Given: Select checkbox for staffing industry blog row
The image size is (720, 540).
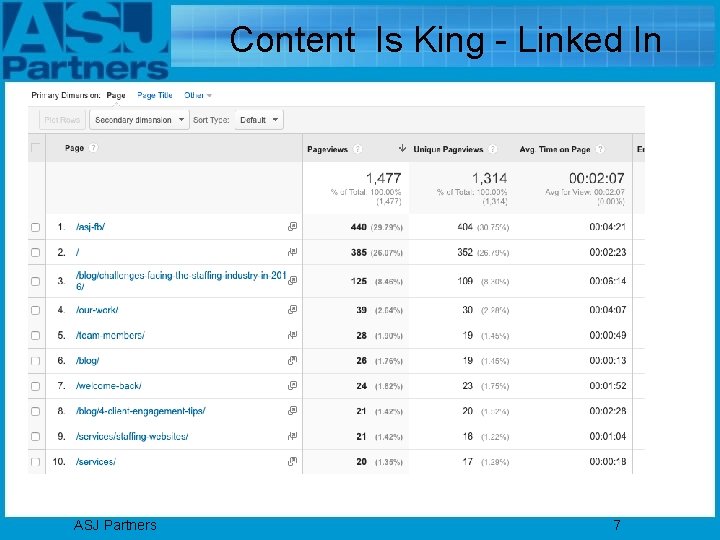Looking at the screenshot, I should point(35,281).
